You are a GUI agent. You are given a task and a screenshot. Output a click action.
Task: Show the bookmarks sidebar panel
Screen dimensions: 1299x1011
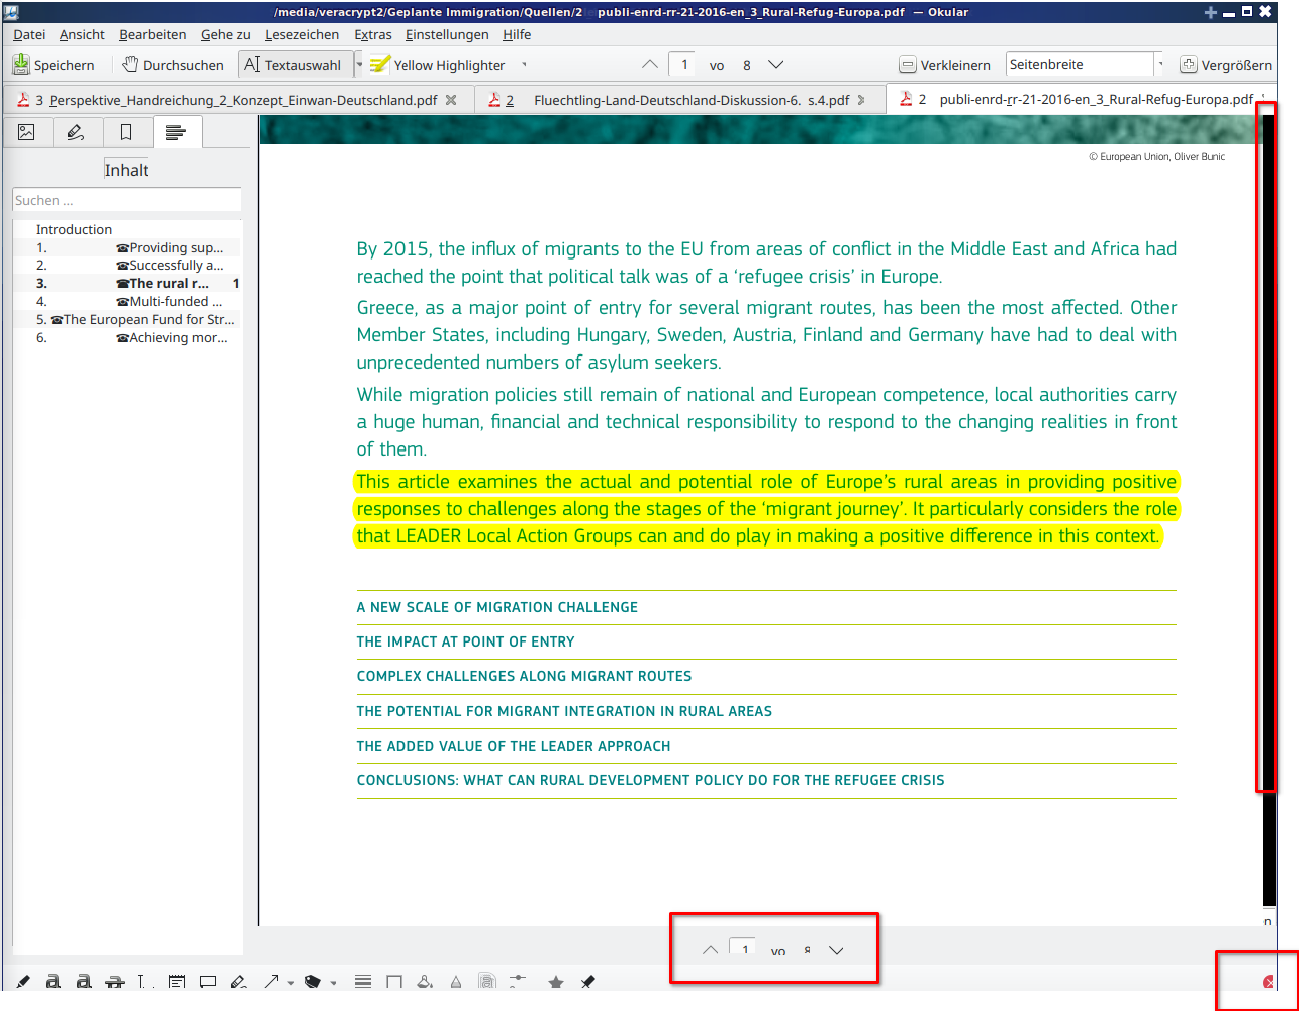pos(126,132)
